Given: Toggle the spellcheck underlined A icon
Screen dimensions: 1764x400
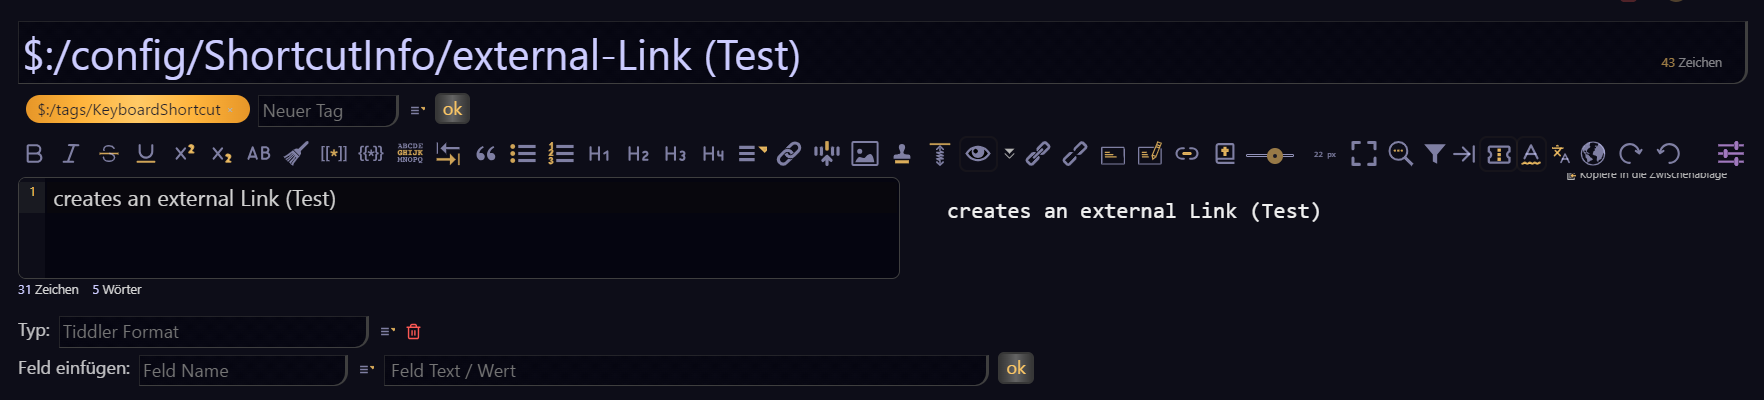Looking at the screenshot, I should 1531,154.
